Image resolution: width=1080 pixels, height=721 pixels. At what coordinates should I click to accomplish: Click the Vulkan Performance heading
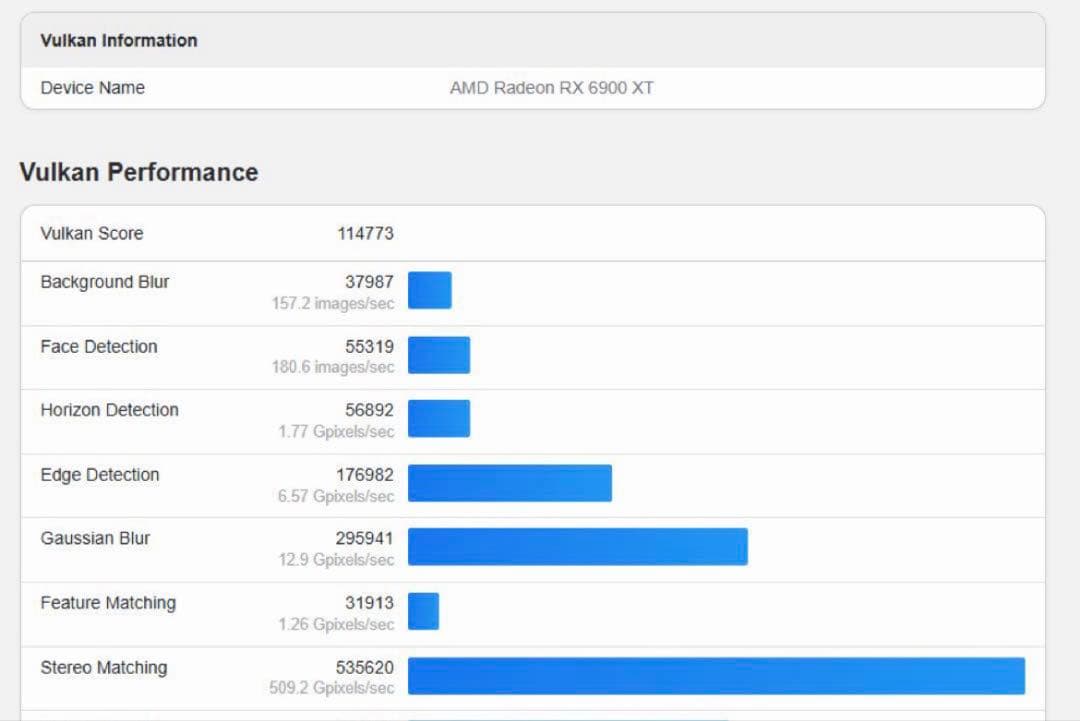[139, 172]
